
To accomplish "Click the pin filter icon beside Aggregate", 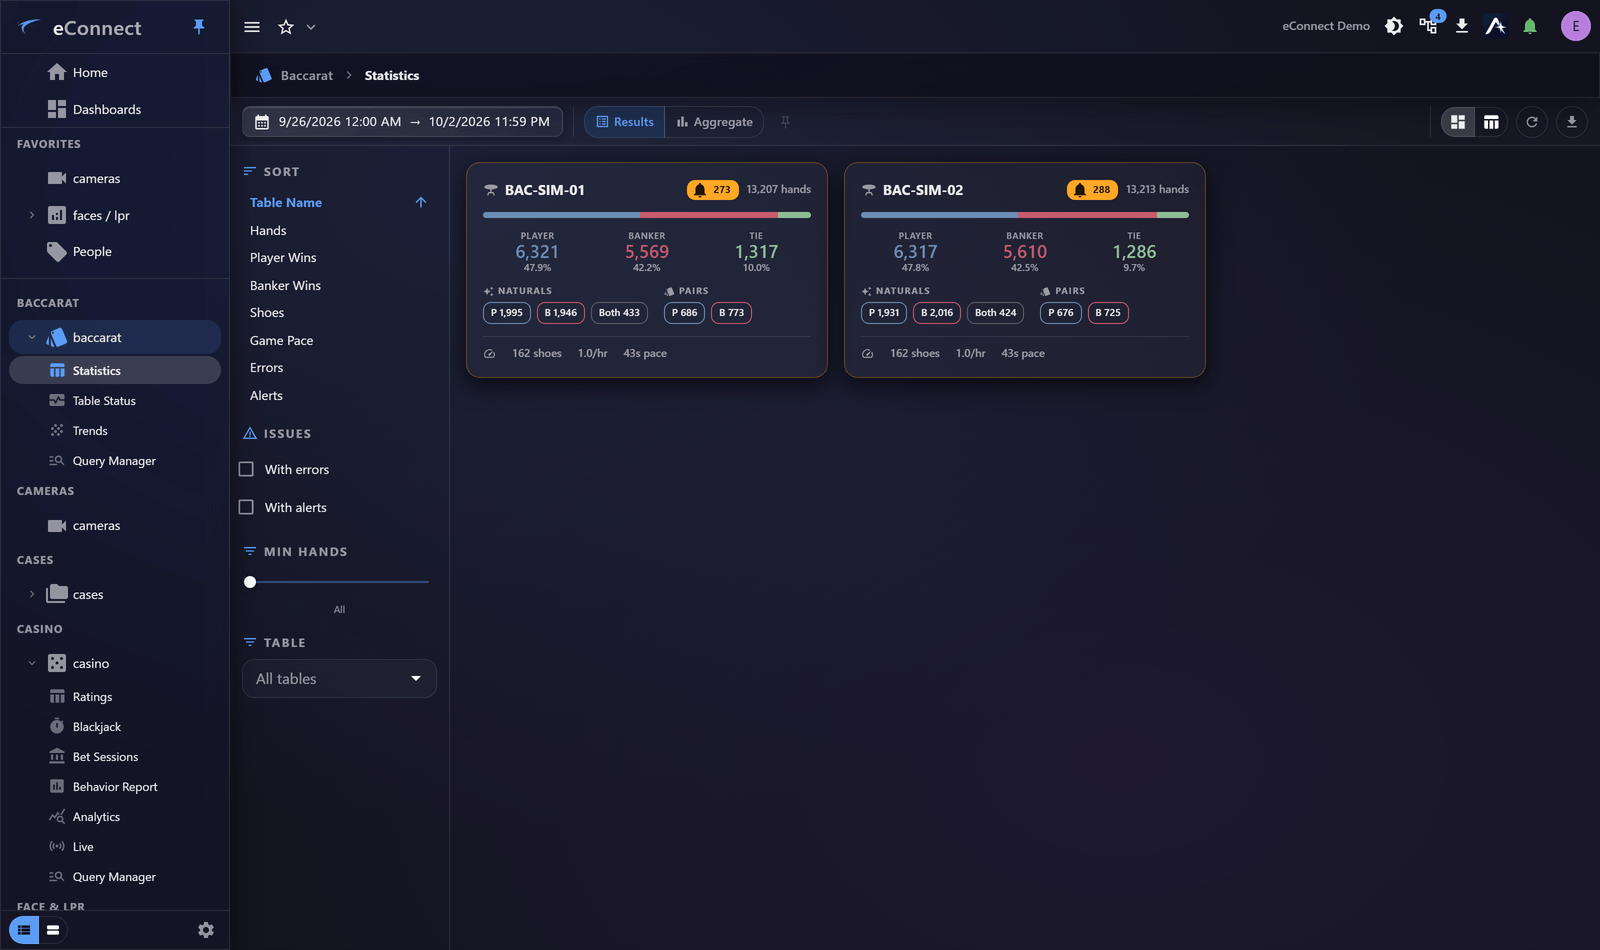I will tap(786, 122).
